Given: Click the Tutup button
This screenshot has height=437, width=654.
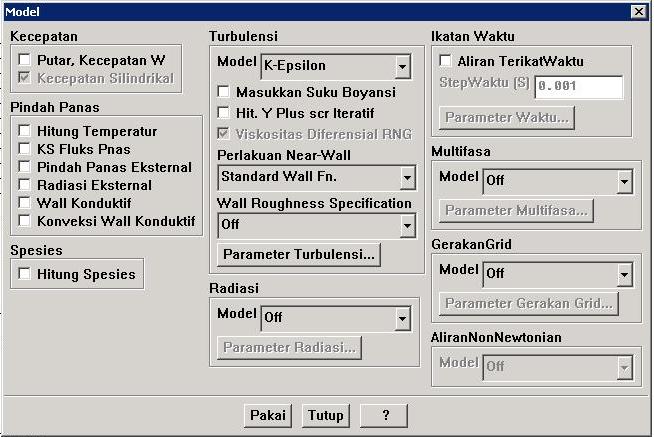Looking at the screenshot, I should coord(325,415).
